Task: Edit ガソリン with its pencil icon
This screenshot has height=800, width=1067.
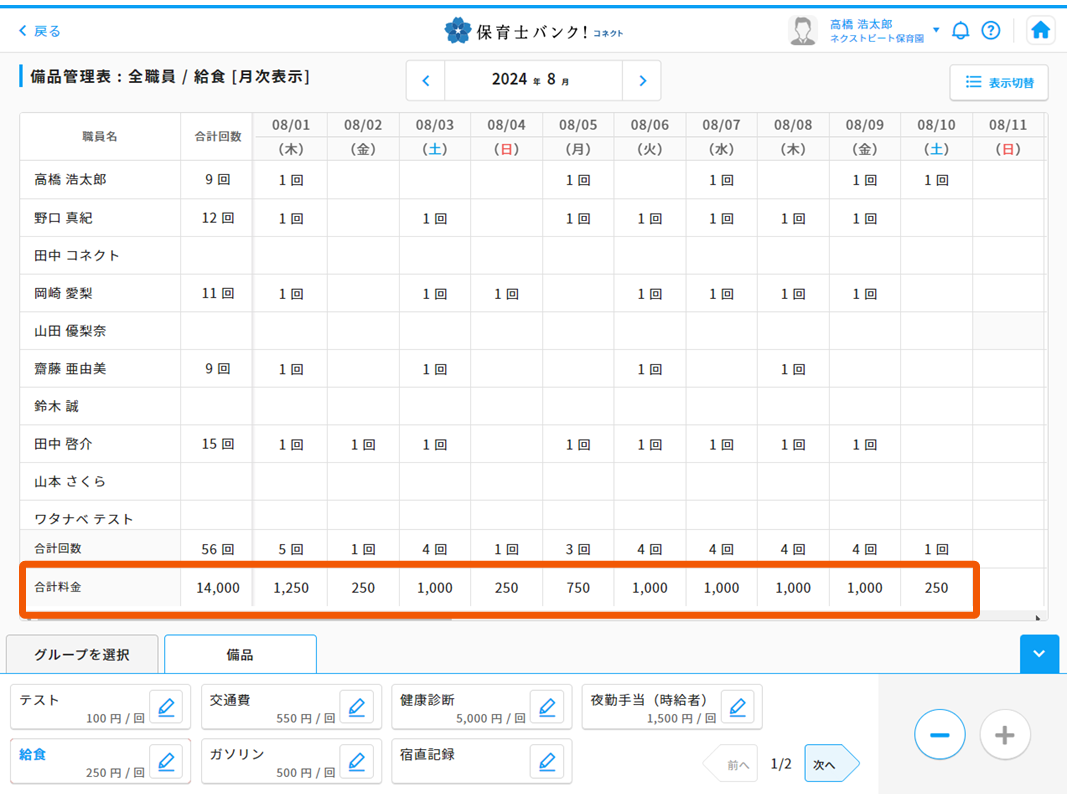Action: [x=357, y=761]
